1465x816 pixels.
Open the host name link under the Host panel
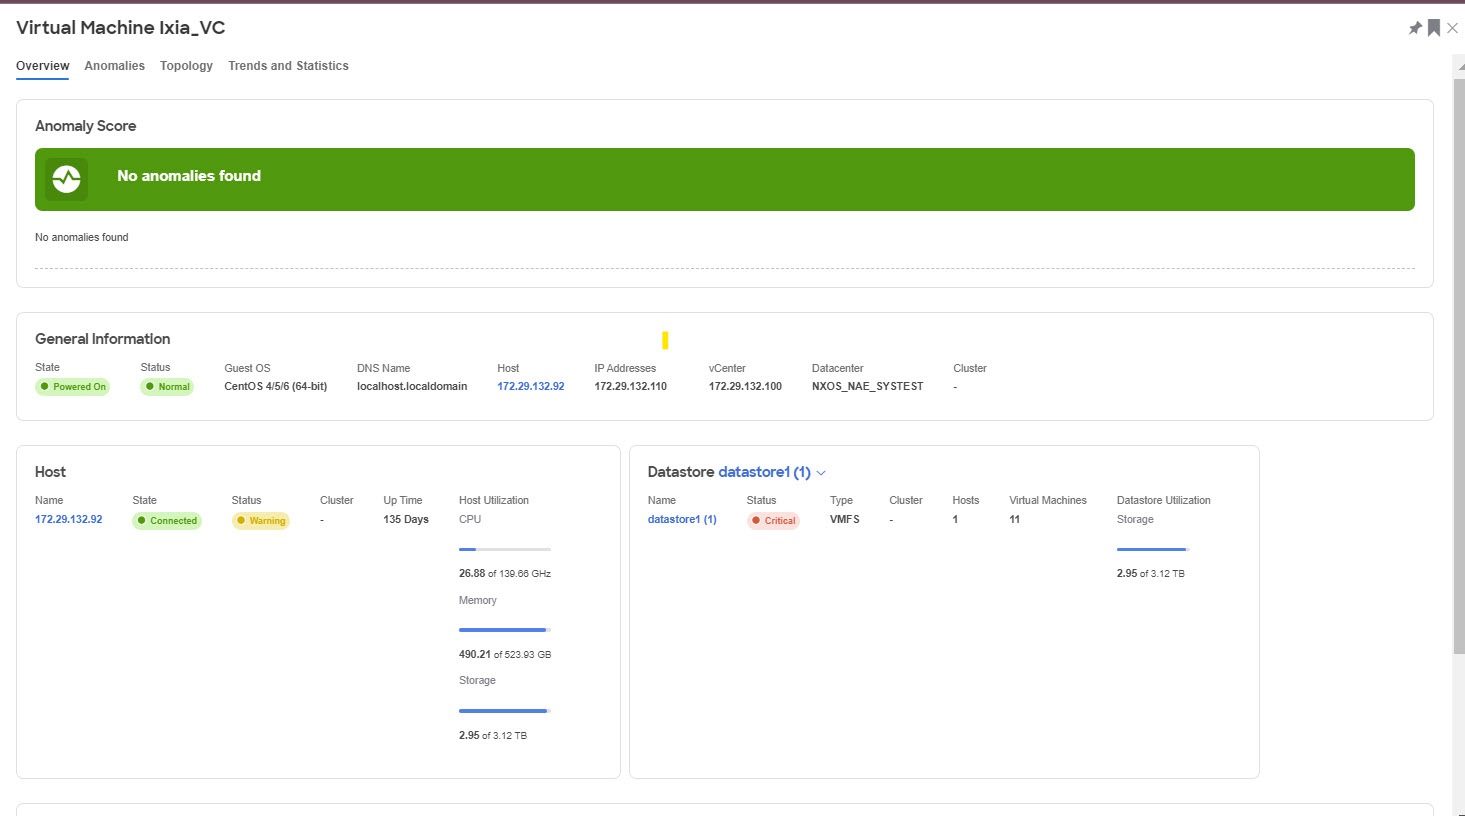point(68,519)
